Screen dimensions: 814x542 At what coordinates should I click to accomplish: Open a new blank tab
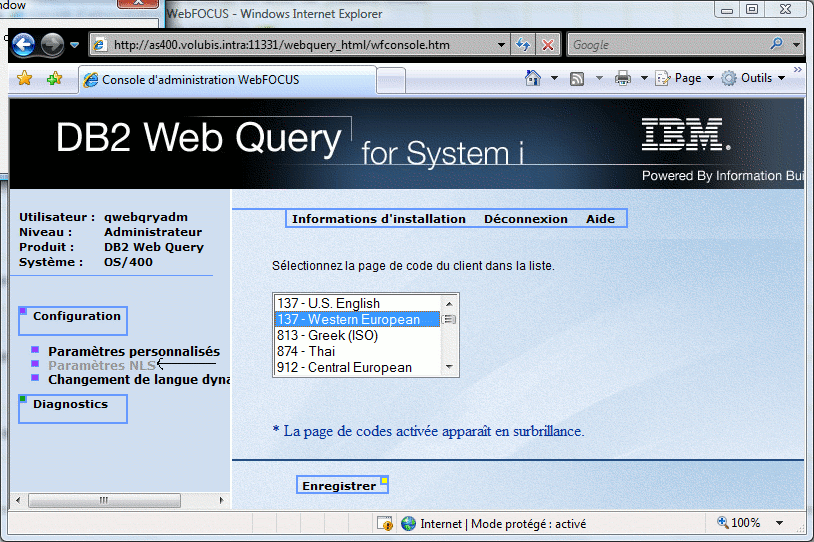tap(391, 81)
